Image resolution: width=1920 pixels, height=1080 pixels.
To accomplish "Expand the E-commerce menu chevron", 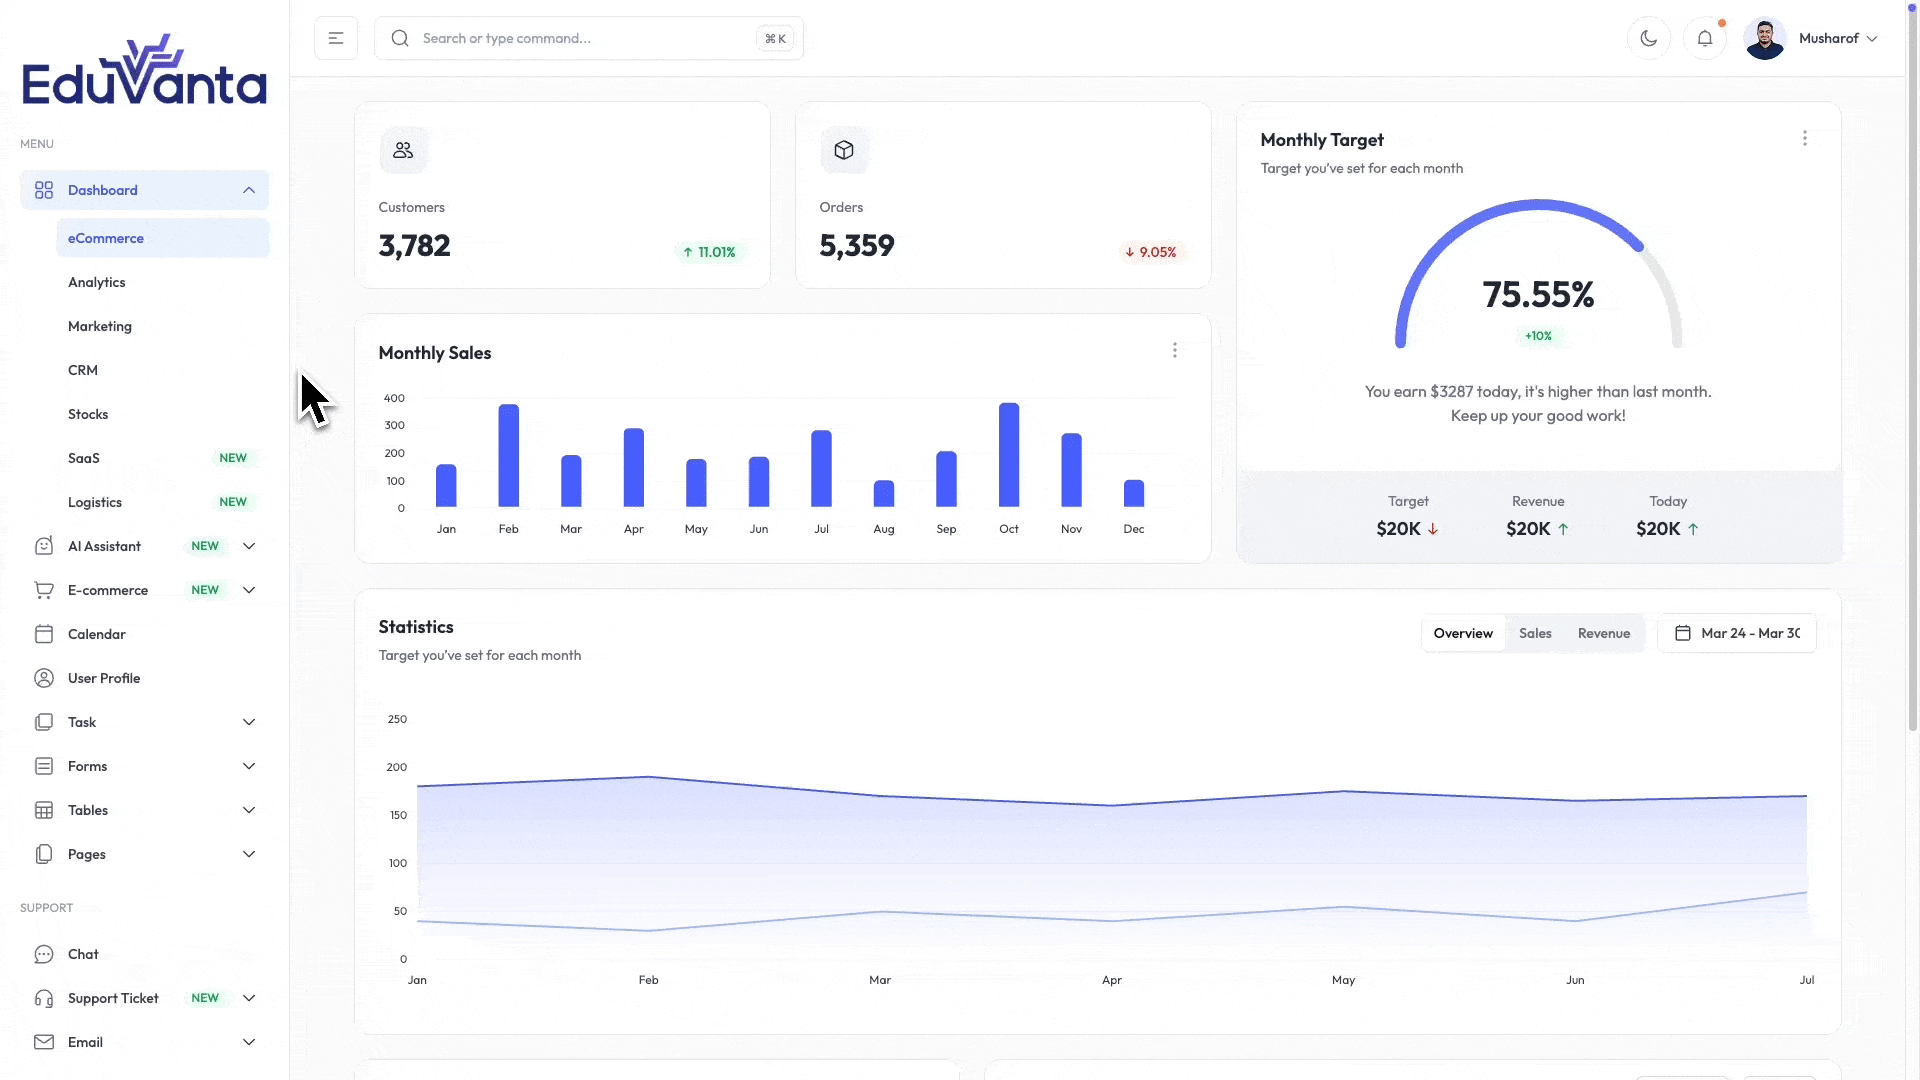I will click(x=249, y=590).
